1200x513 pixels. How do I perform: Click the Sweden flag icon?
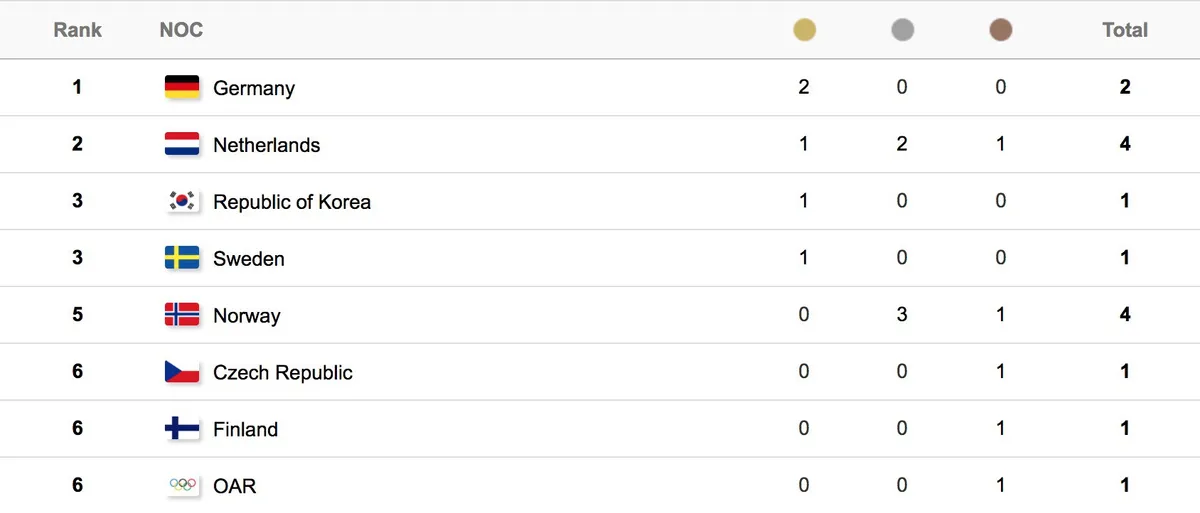pyautogui.click(x=182, y=258)
